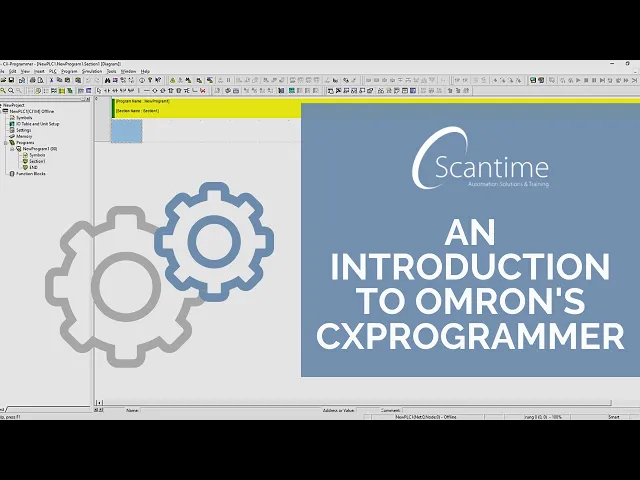Click the Zoom Out magnifier icon

coord(11,91)
